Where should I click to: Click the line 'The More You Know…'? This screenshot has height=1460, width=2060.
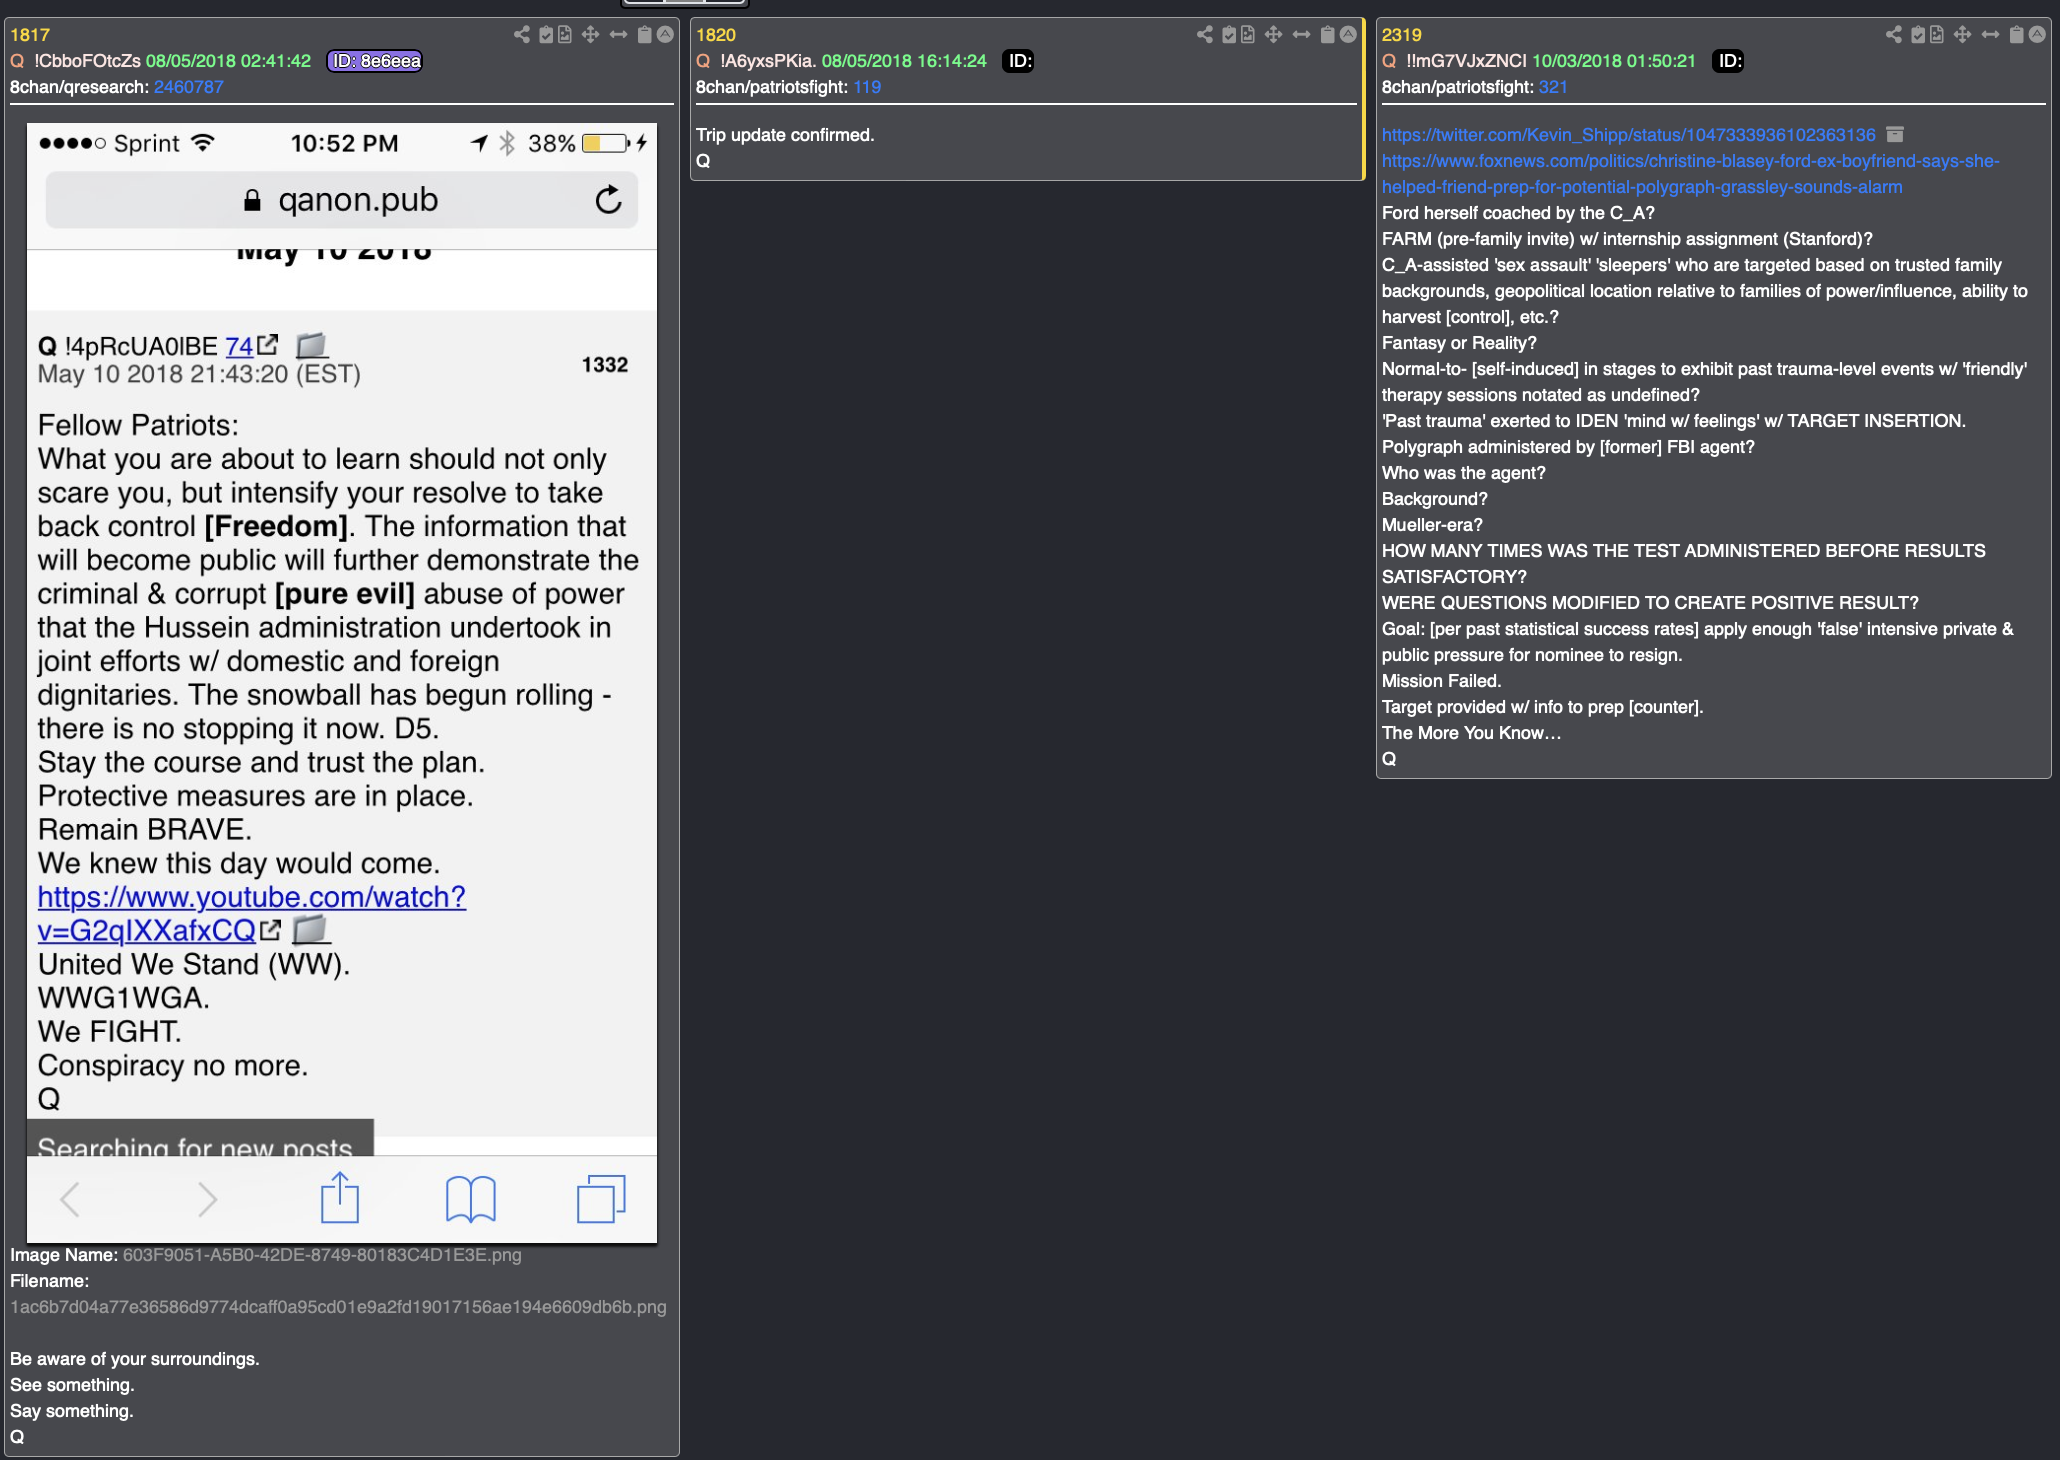point(1472,733)
